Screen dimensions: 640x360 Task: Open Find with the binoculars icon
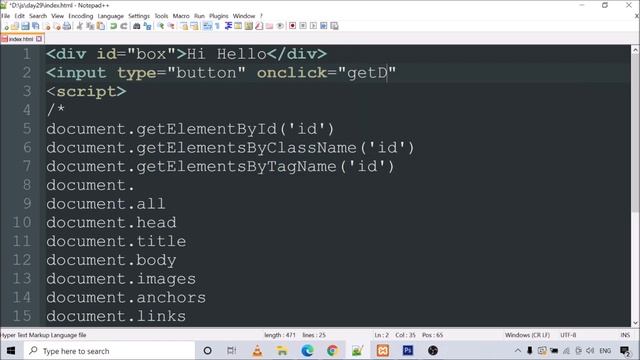(x=137, y=26)
